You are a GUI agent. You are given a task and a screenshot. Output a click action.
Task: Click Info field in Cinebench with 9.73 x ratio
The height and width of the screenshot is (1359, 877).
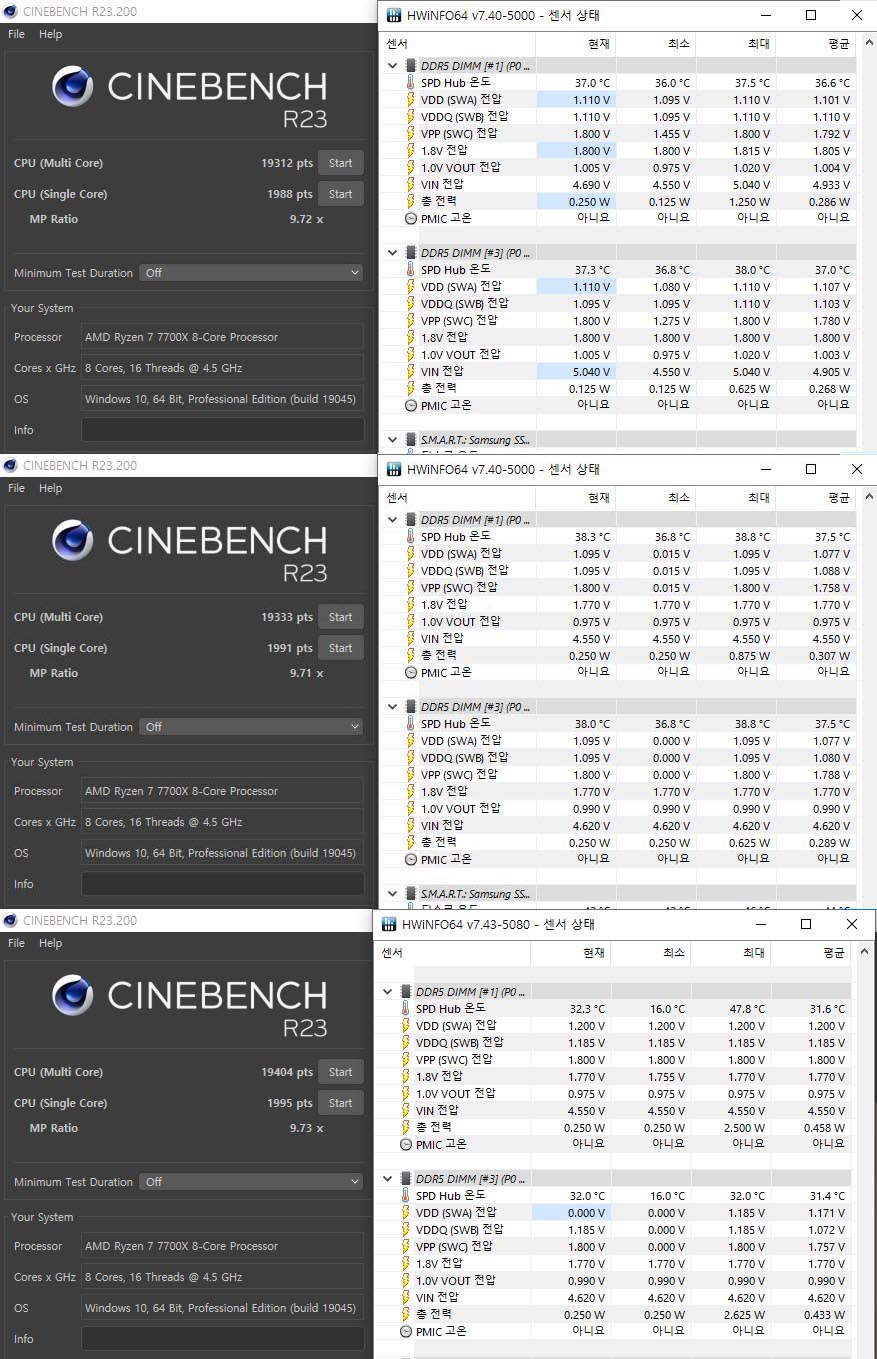point(222,1338)
